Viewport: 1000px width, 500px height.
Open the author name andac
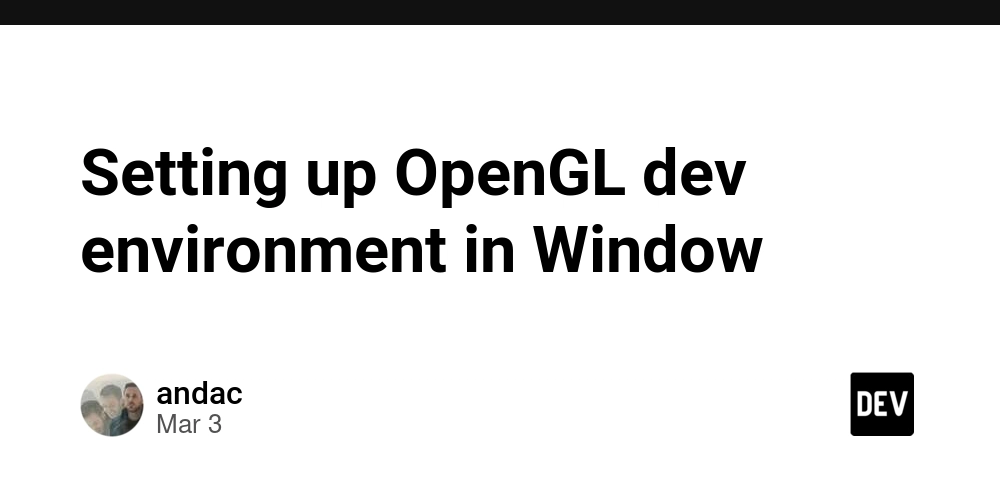pos(200,393)
